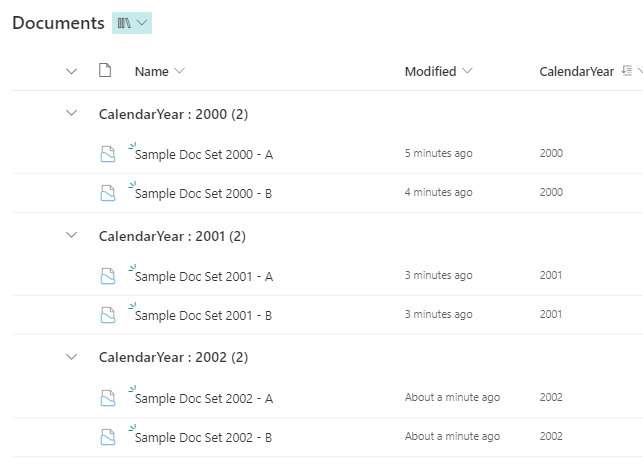Image resolution: width=643 pixels, height=468 pixels.
Task: Collapse the CalendarYear : 2000 group
Action: tap(71, 114)
